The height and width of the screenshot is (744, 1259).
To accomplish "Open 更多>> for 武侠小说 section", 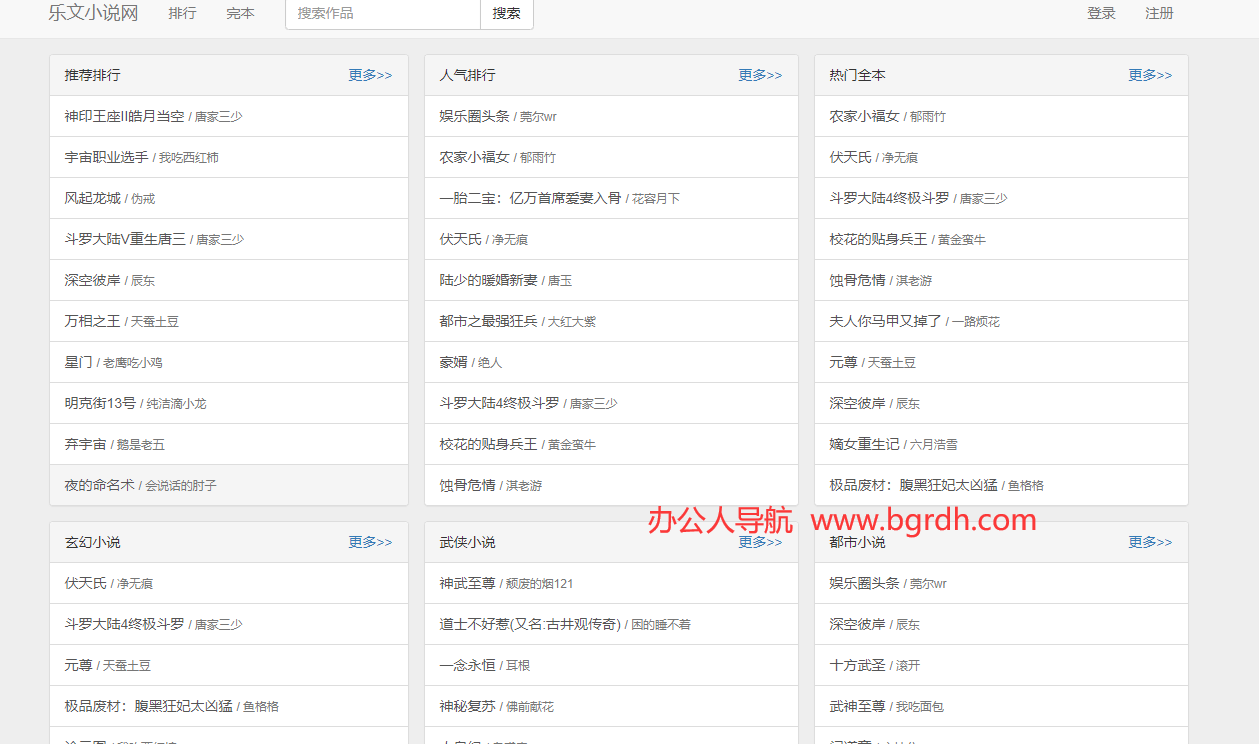I will (760, 541).
